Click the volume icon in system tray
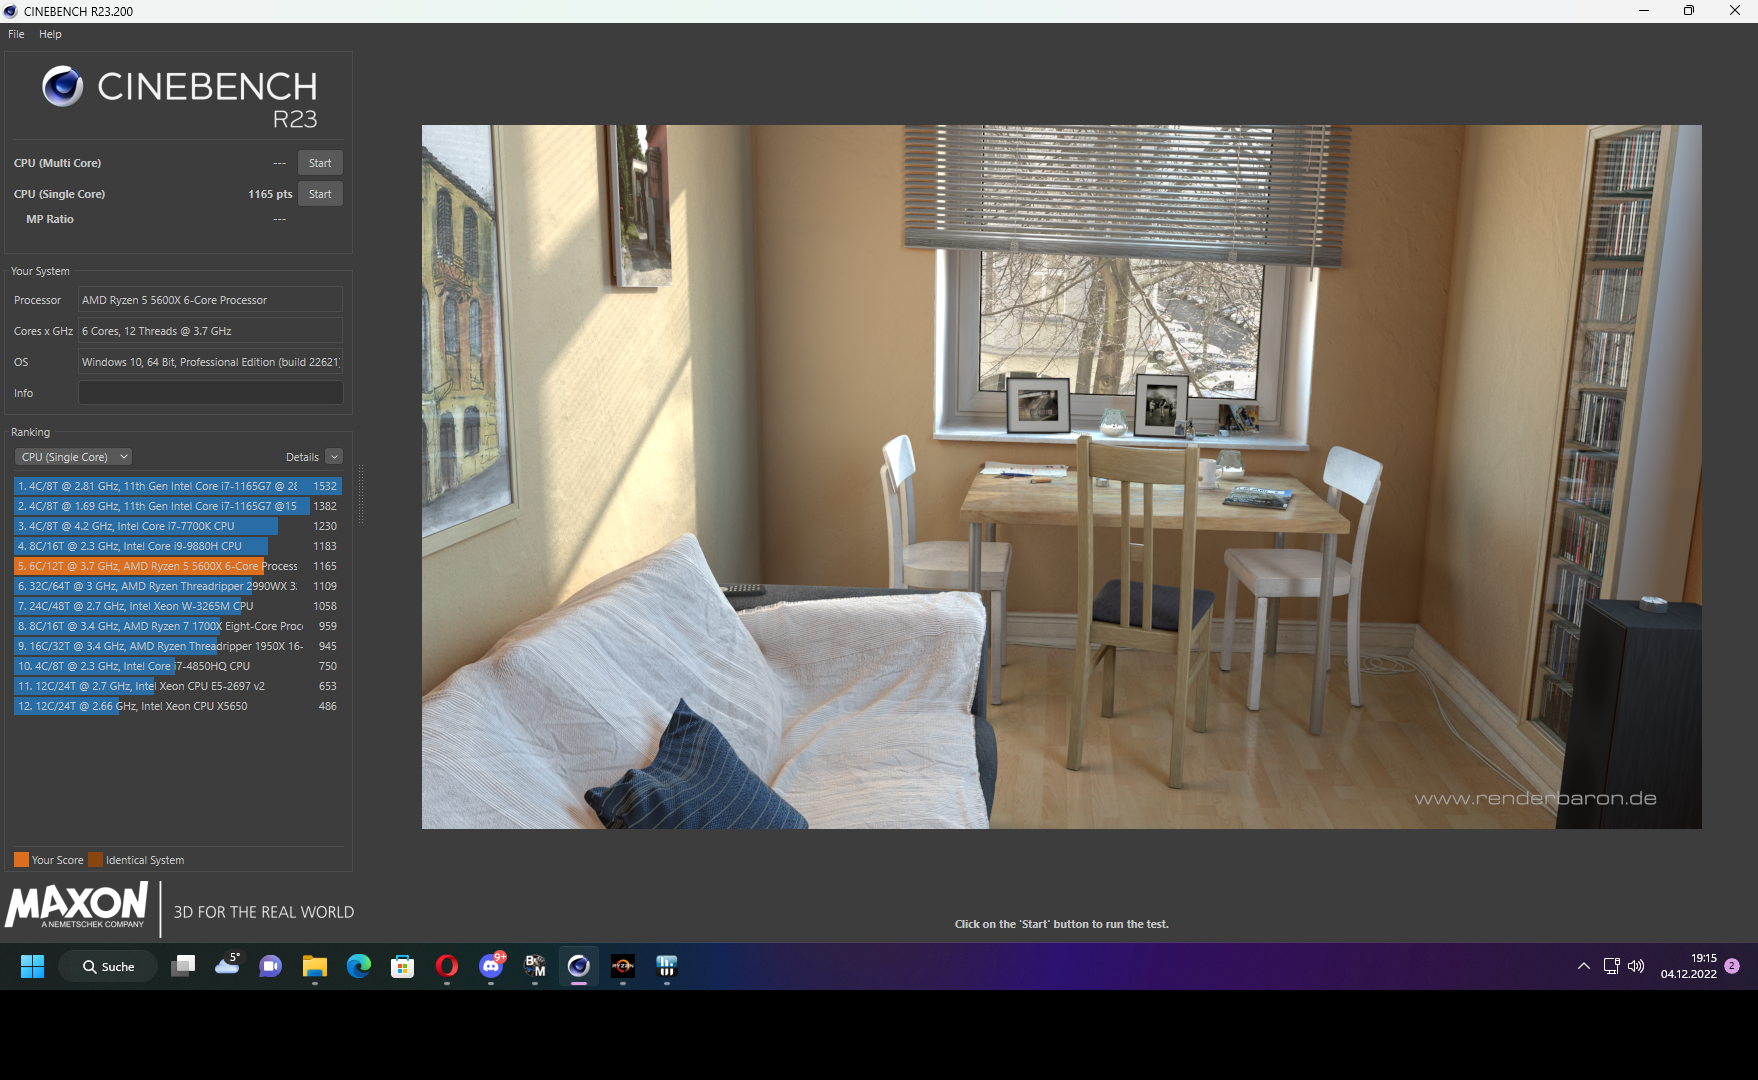Image resolution: width=1758 pixels, height=1080 pixels. pyautogui.click(x=1635, y=966)
